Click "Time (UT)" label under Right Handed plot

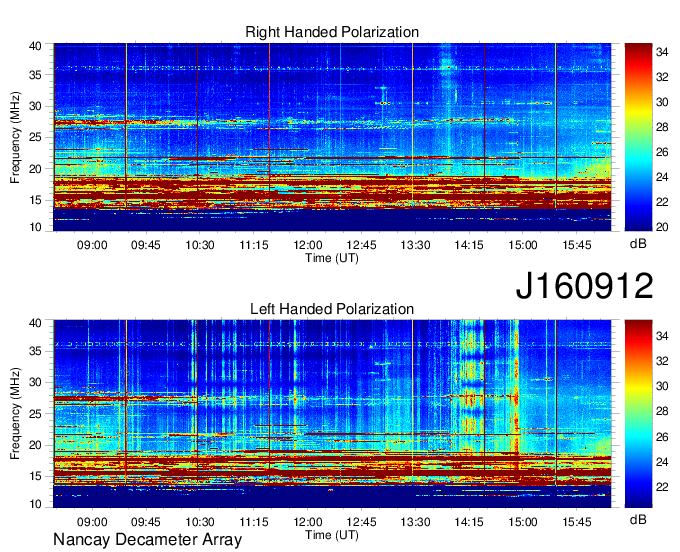click(332, 258)
